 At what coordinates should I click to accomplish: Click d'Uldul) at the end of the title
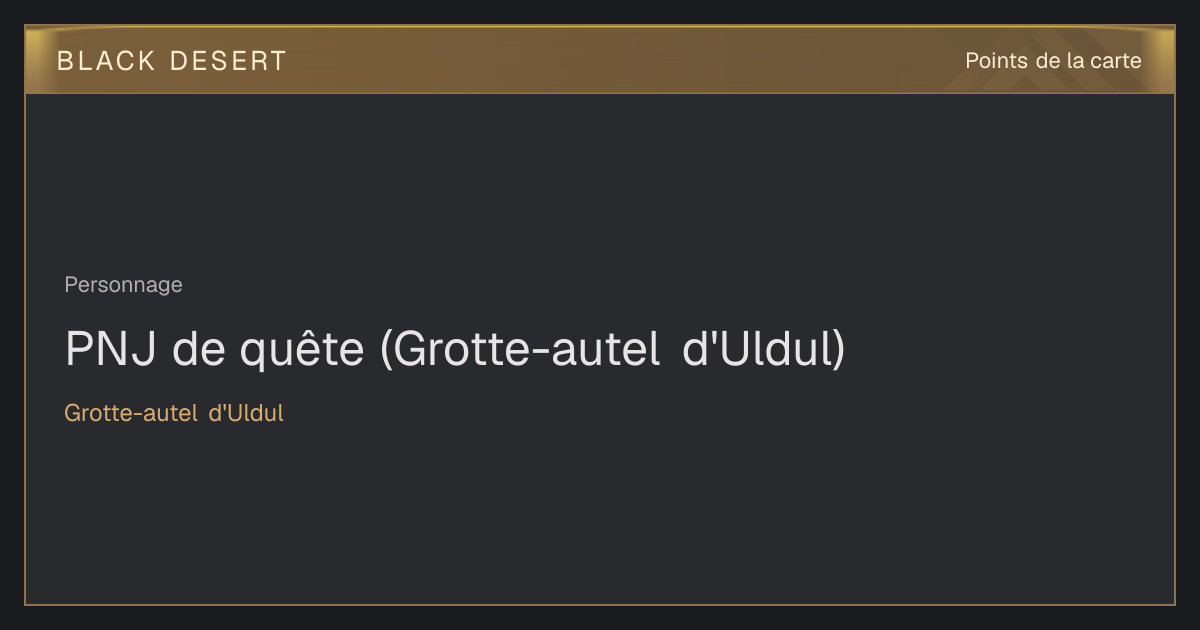pos(764,349)
